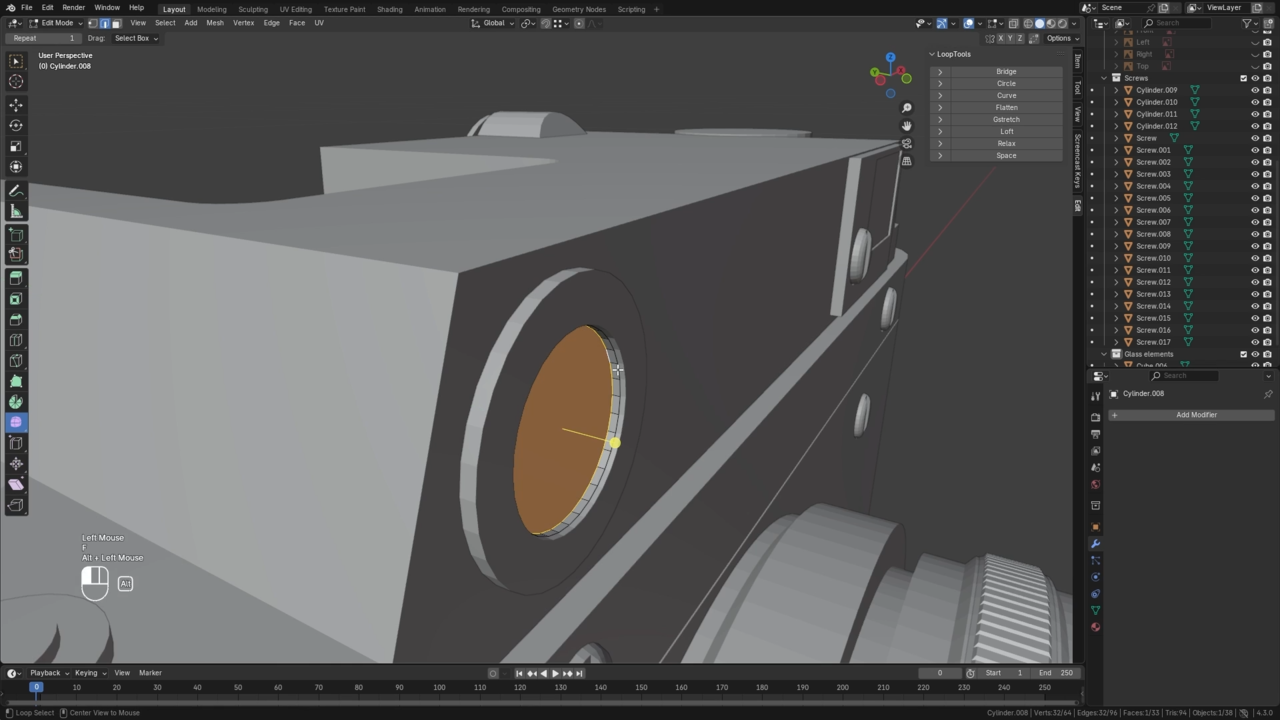
Task: Toggle camera view with the viewport camera icon
Action: pyautogui.click(x=906, y=144)
